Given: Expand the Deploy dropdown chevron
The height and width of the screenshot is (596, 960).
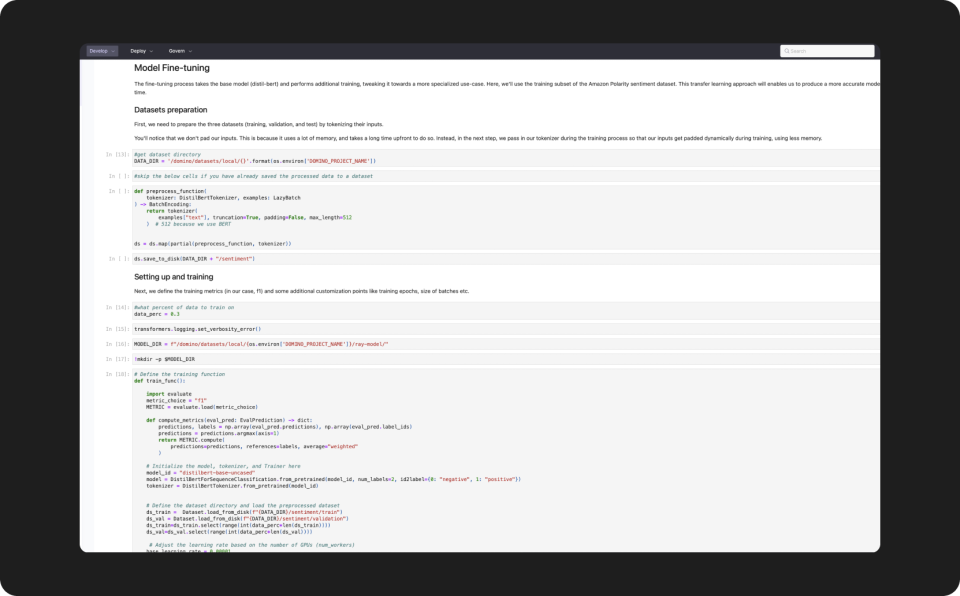Looking at the screenshot, I should tap(150, 50).
